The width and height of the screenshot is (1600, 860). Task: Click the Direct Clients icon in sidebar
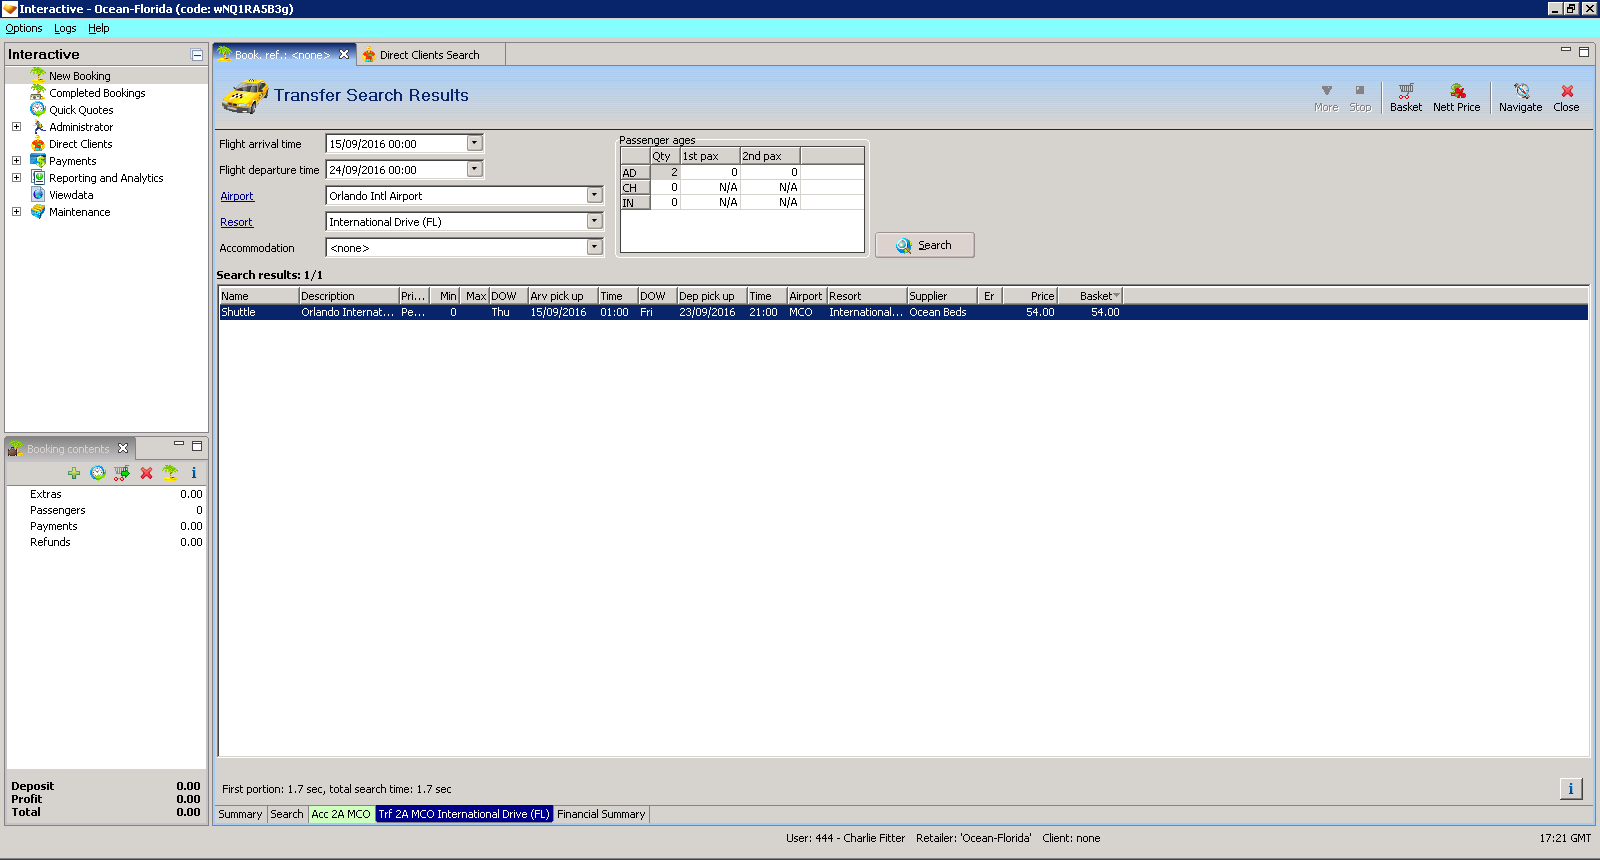coord(38,144)
